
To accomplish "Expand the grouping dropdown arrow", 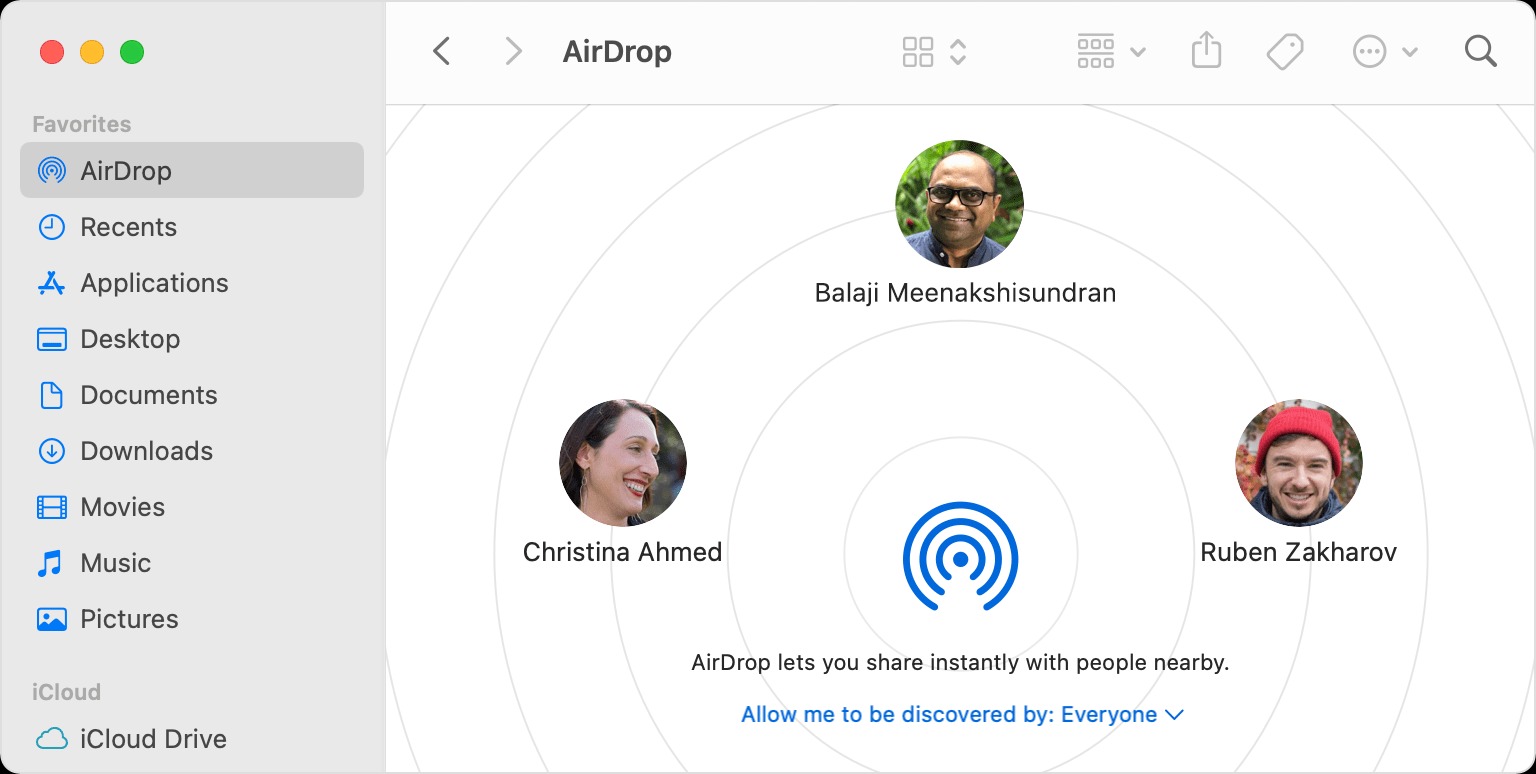I will pos(1138,52).
